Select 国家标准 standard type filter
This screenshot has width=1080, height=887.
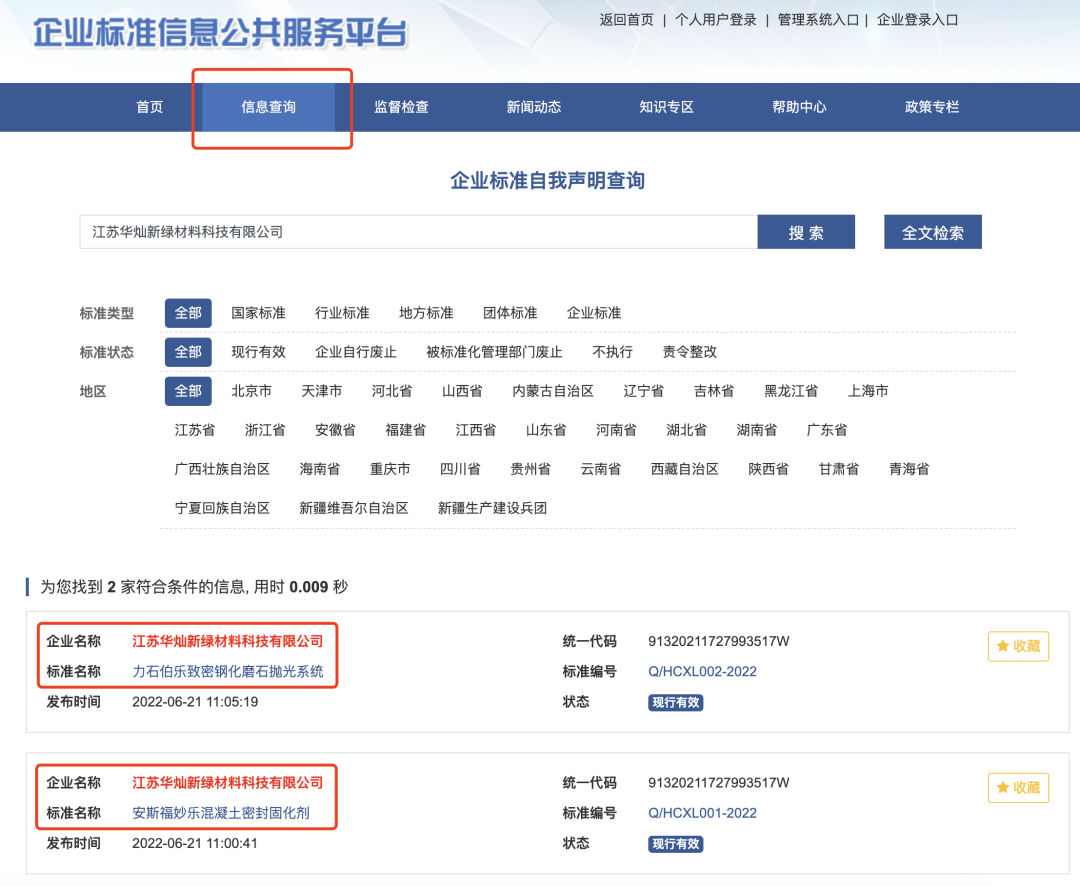pos(258,313)
